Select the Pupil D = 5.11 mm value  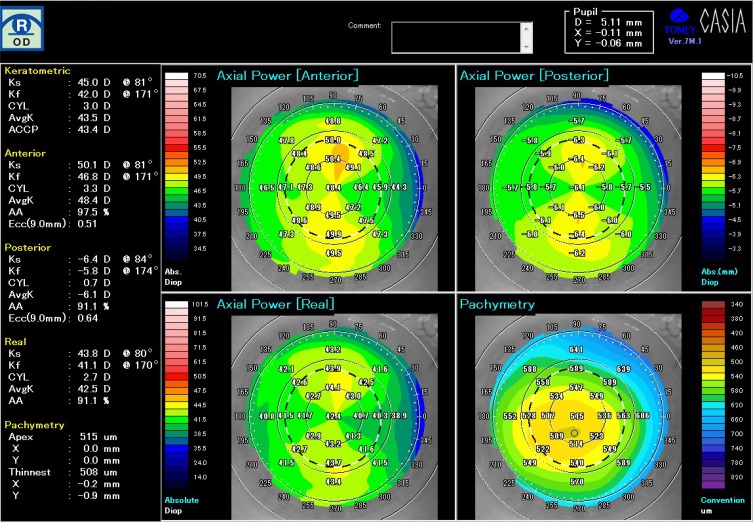(608, 22)
